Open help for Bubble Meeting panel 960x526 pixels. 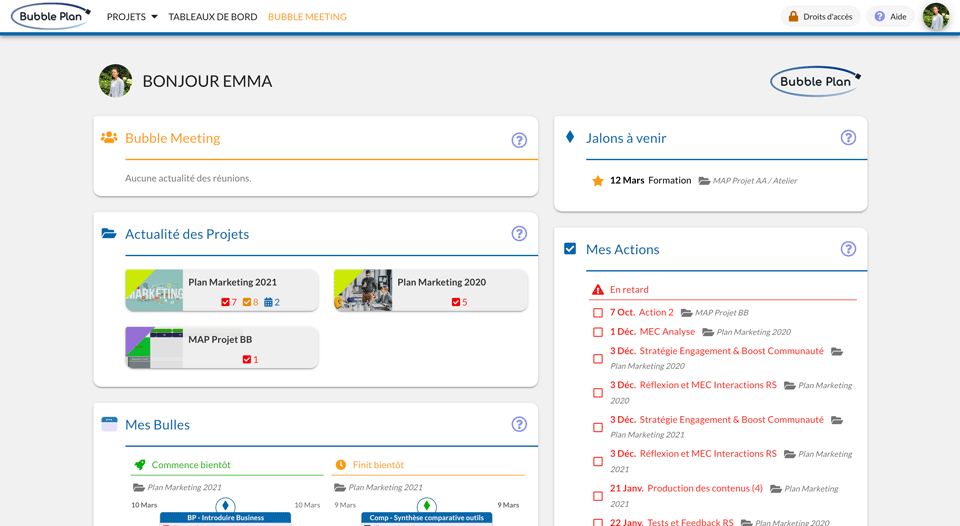pos(519,140)
